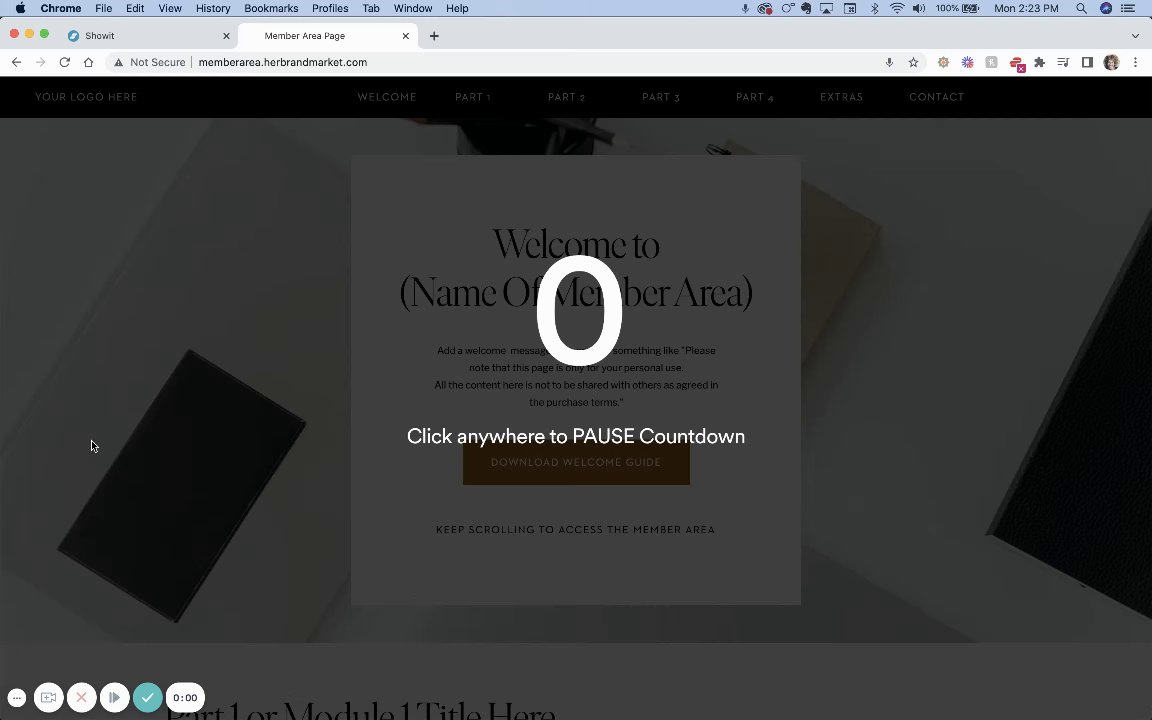Click the green checkmark finish recording button
Image resolution: width=1152 pixels, height=720 pixels.
[x=148, y=697]
